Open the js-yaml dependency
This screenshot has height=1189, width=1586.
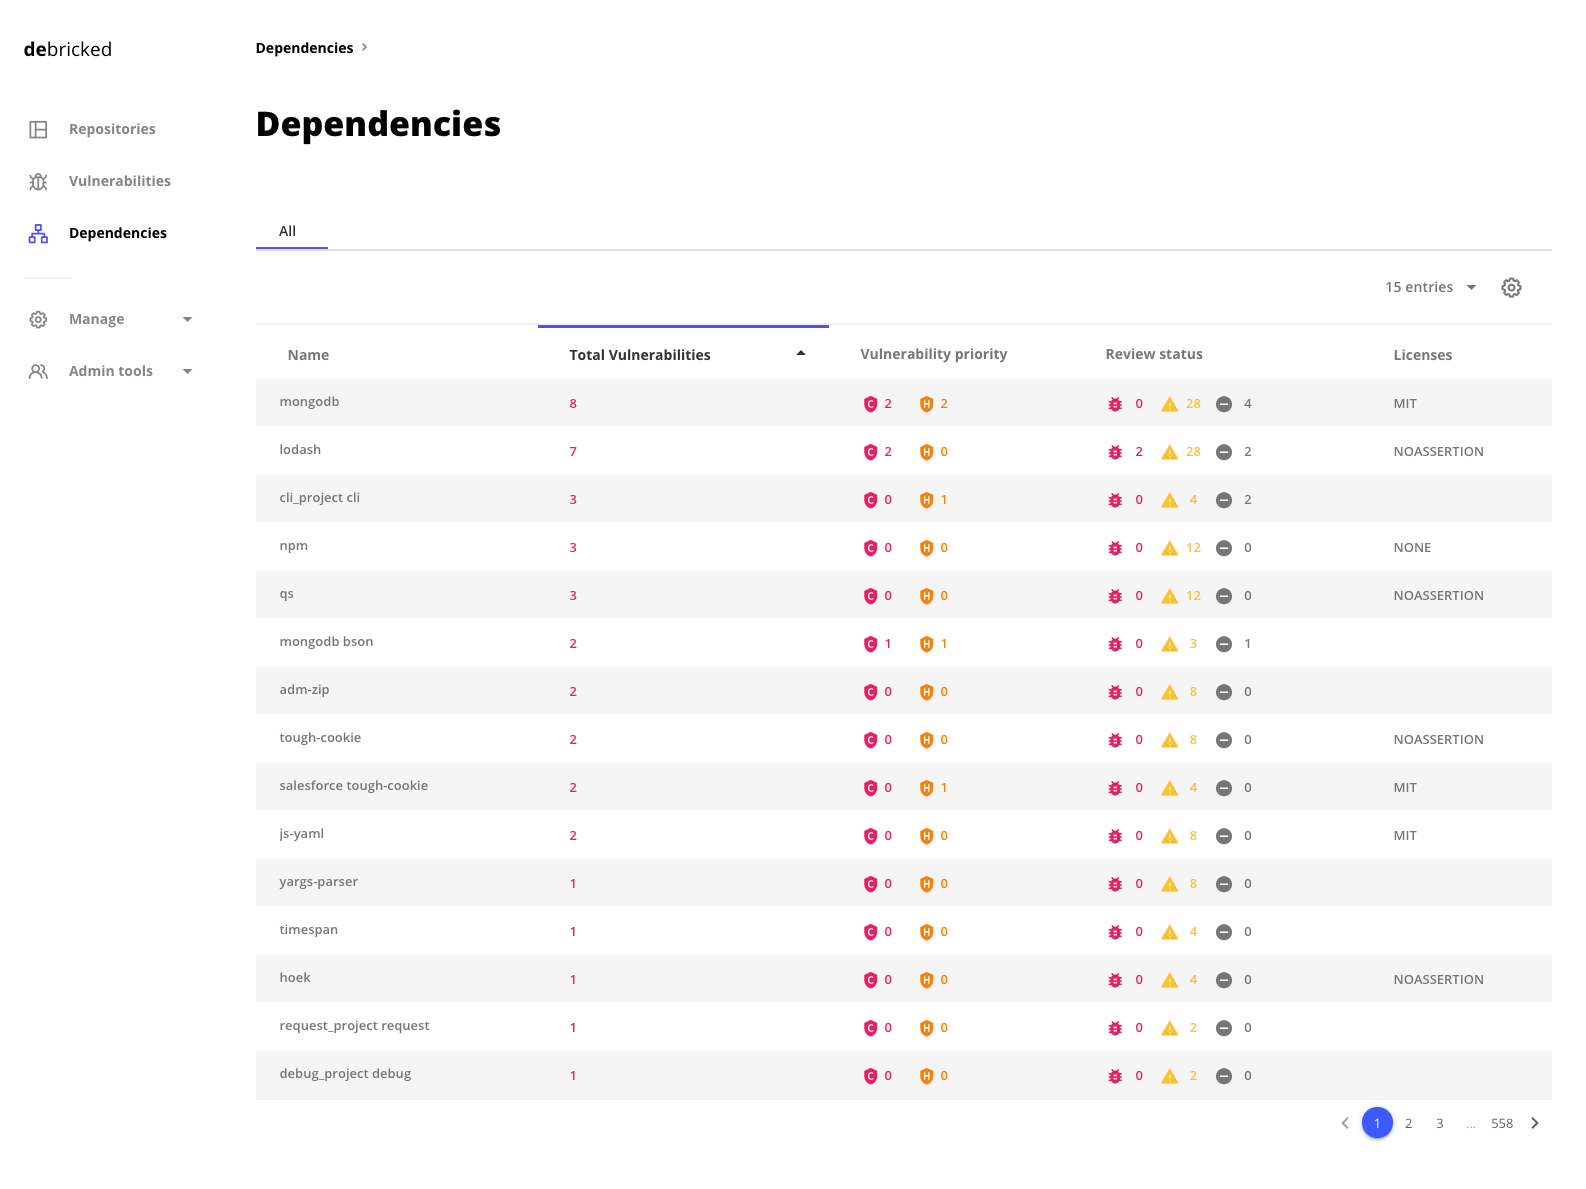[x=301, y=834]
